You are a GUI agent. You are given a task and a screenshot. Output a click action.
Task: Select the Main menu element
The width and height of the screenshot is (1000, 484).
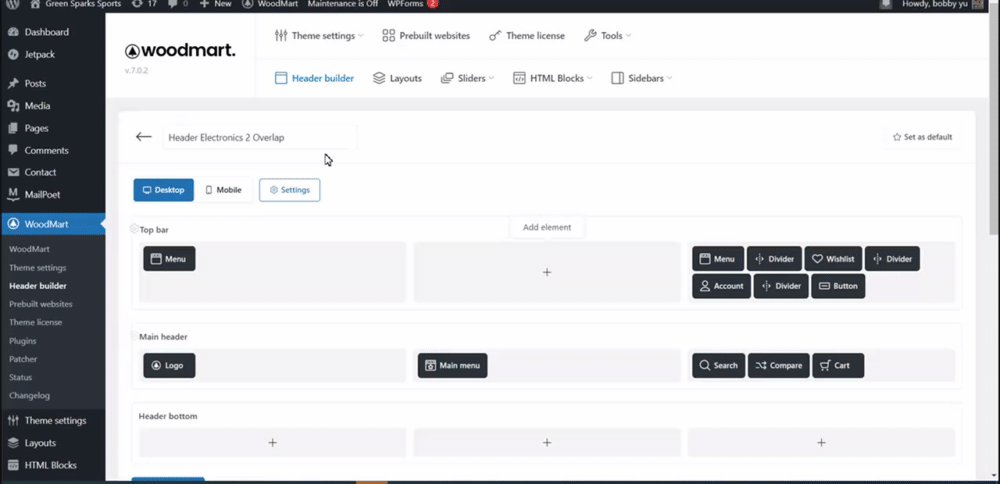click(453, 365)
